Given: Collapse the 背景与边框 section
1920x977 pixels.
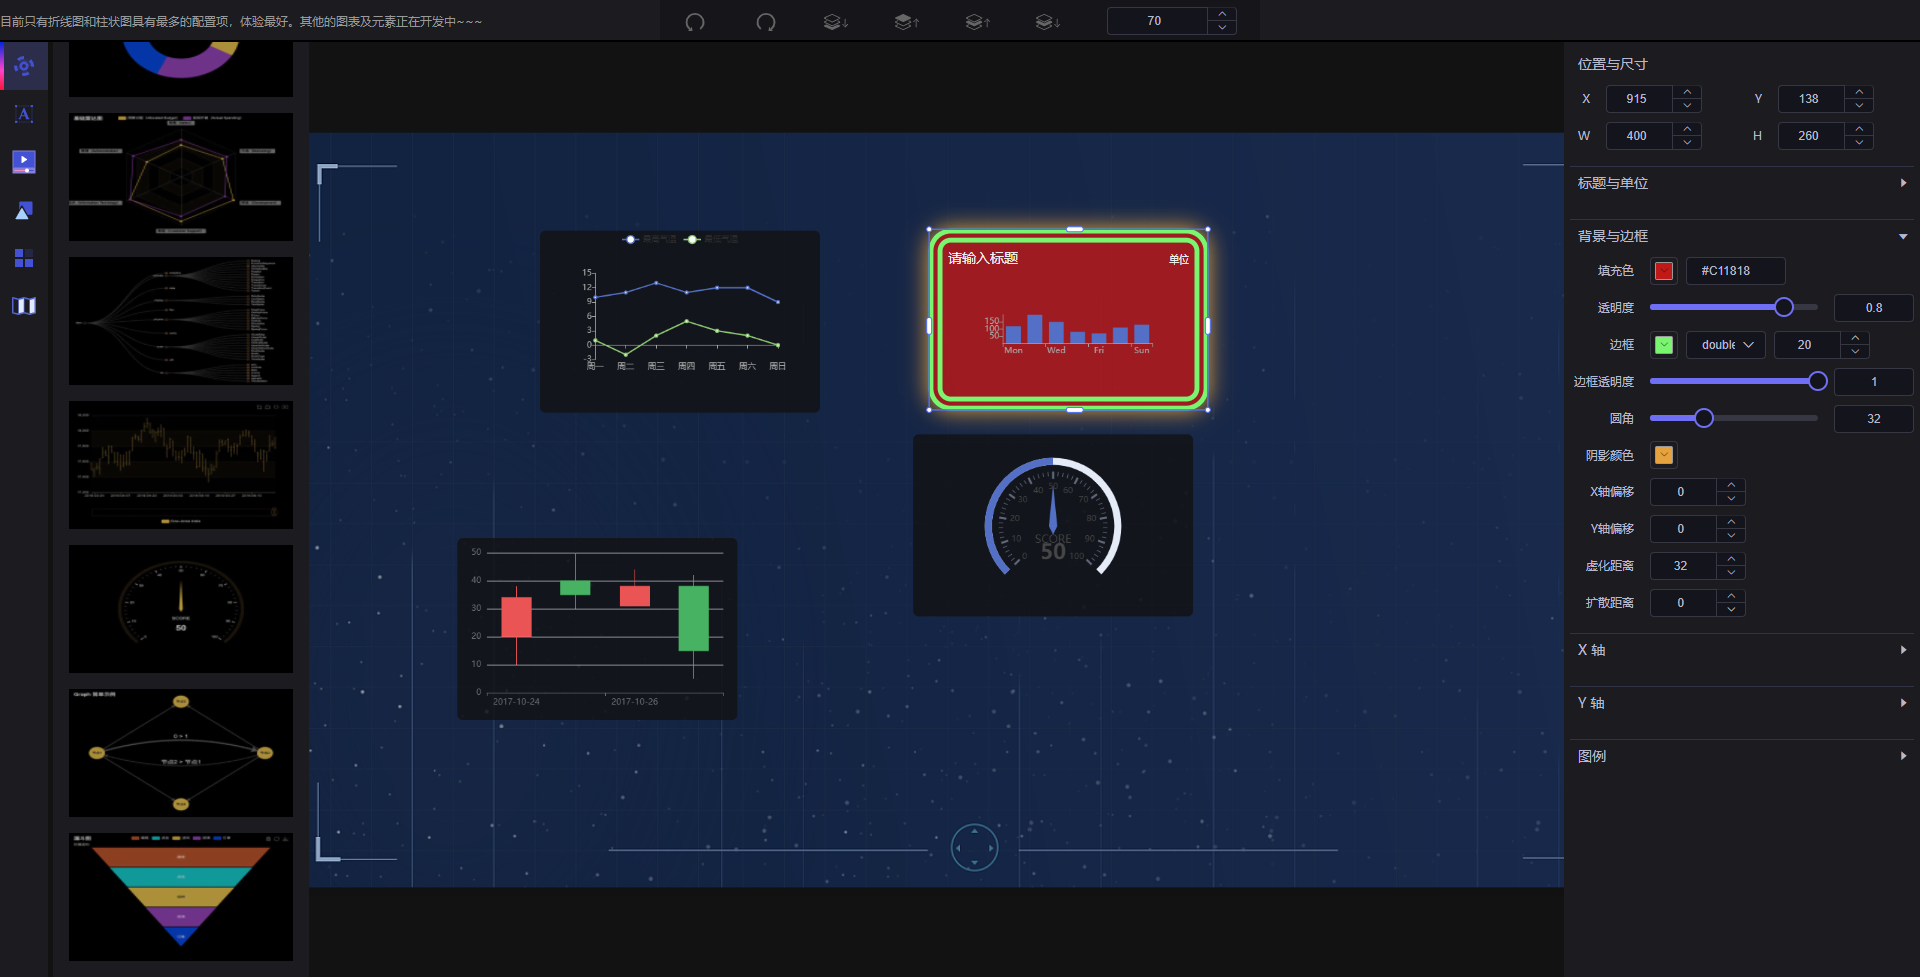Looking at the screenshot, I should [1742, 236].
